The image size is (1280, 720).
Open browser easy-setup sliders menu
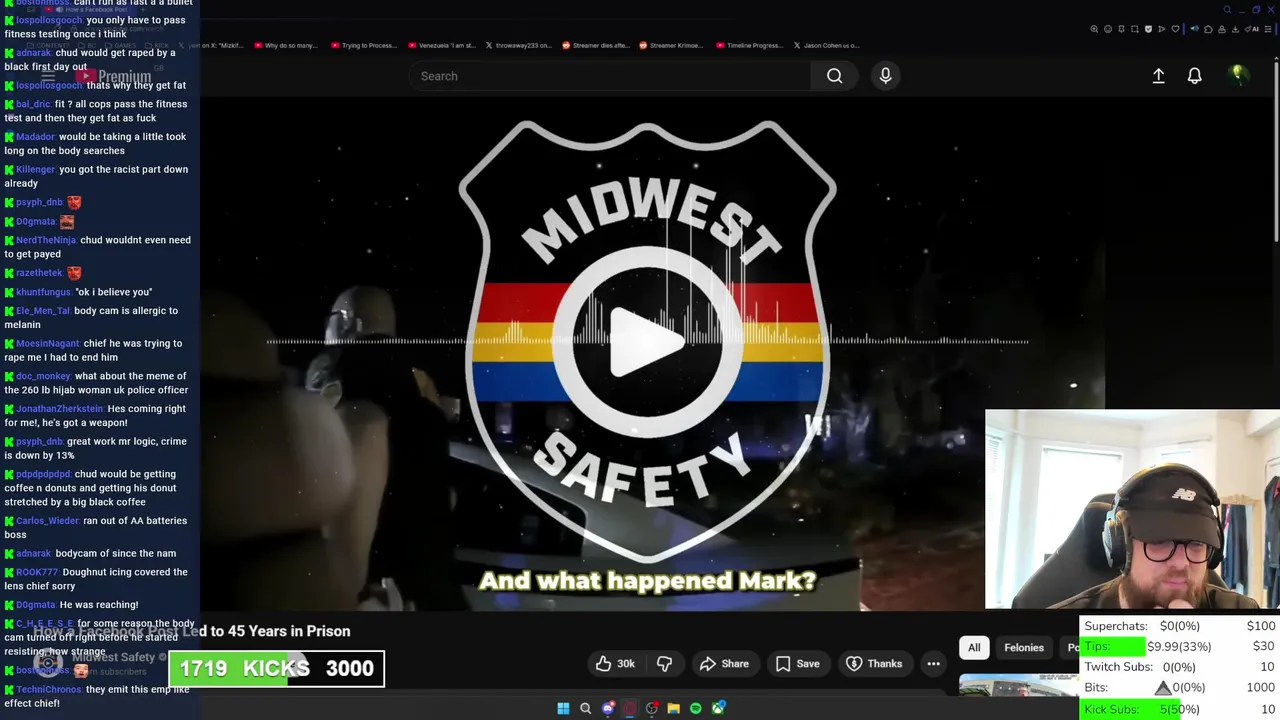tap(1268, 29)
